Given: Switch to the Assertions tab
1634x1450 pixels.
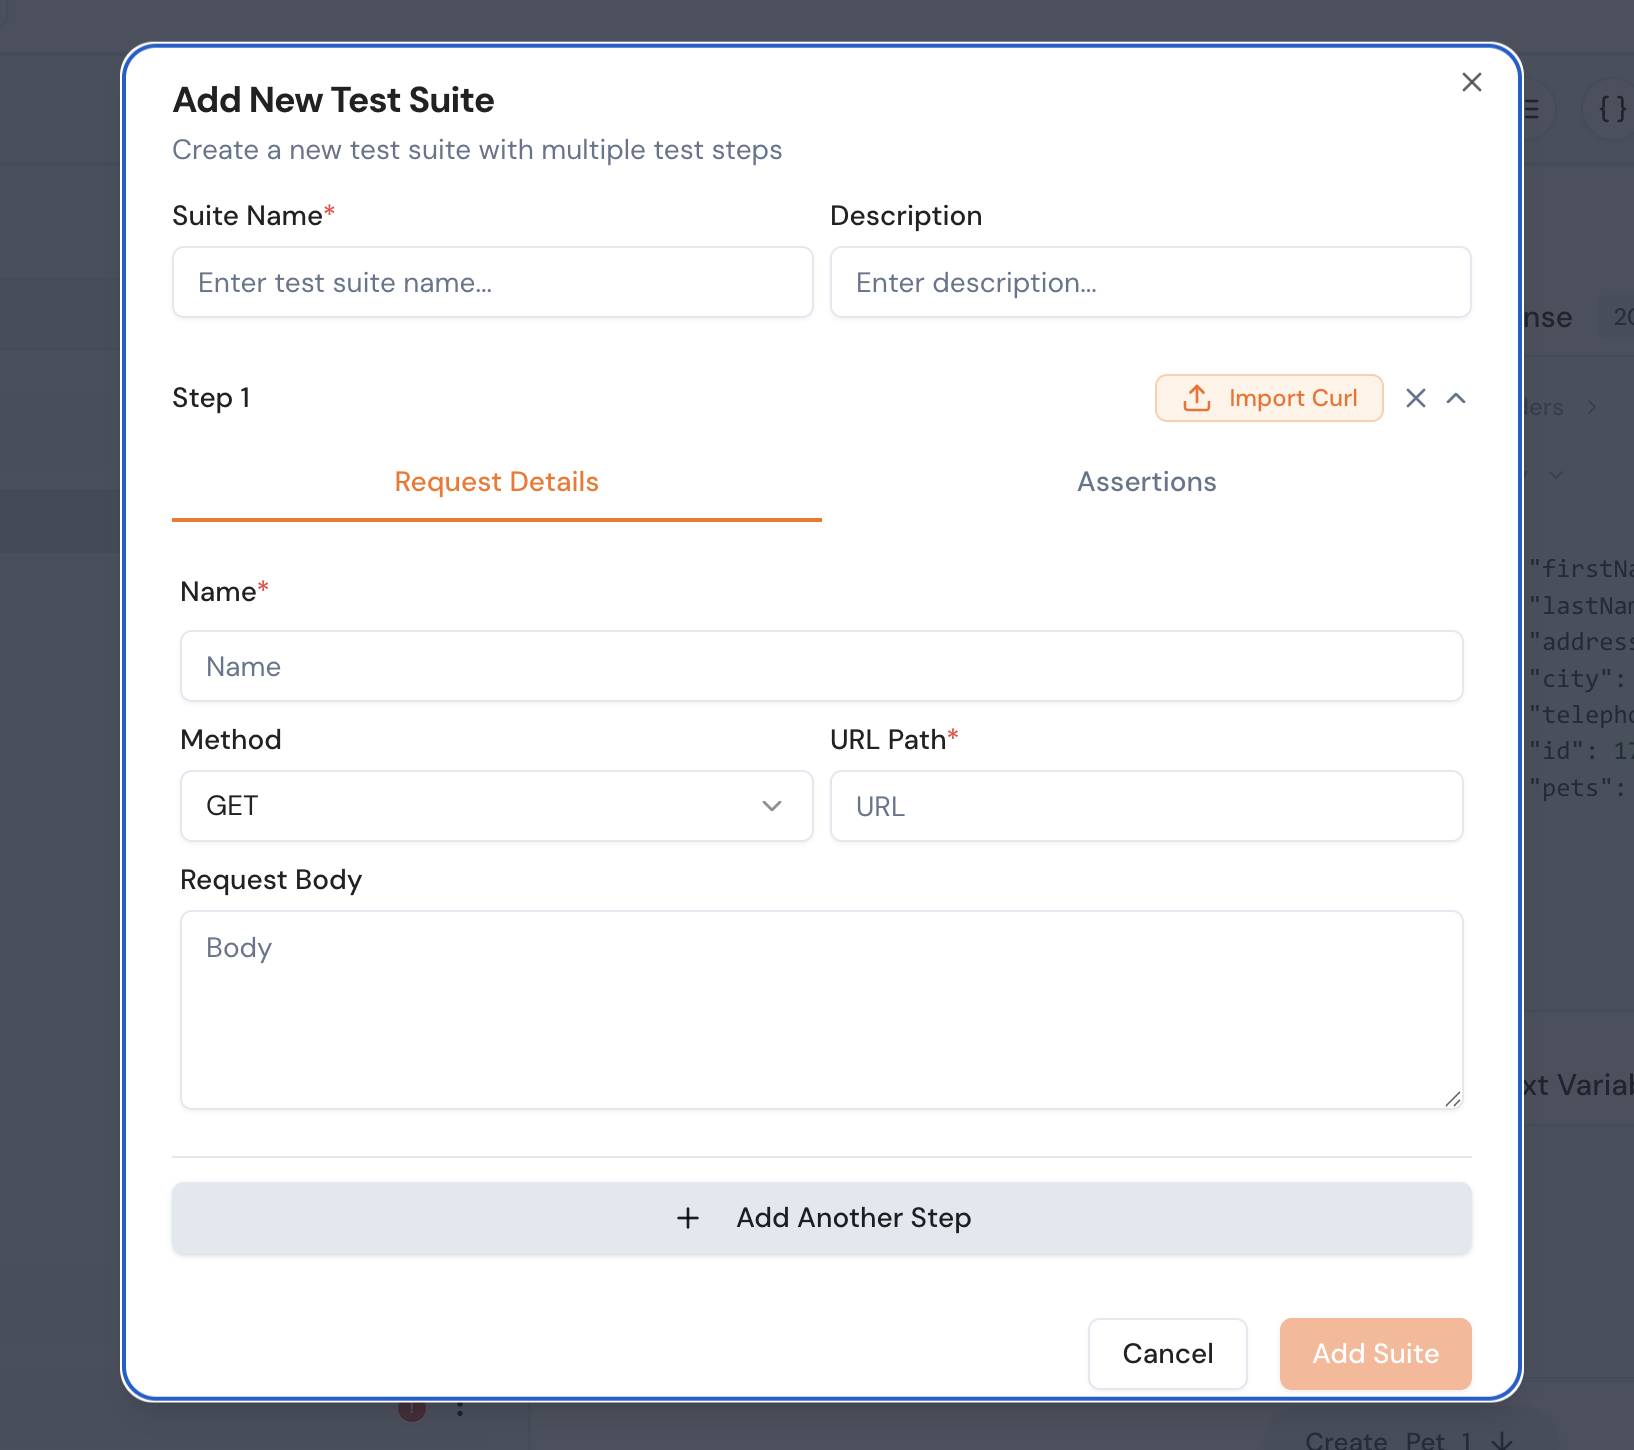Looking at the screenshot, I should pos(1146,482).
